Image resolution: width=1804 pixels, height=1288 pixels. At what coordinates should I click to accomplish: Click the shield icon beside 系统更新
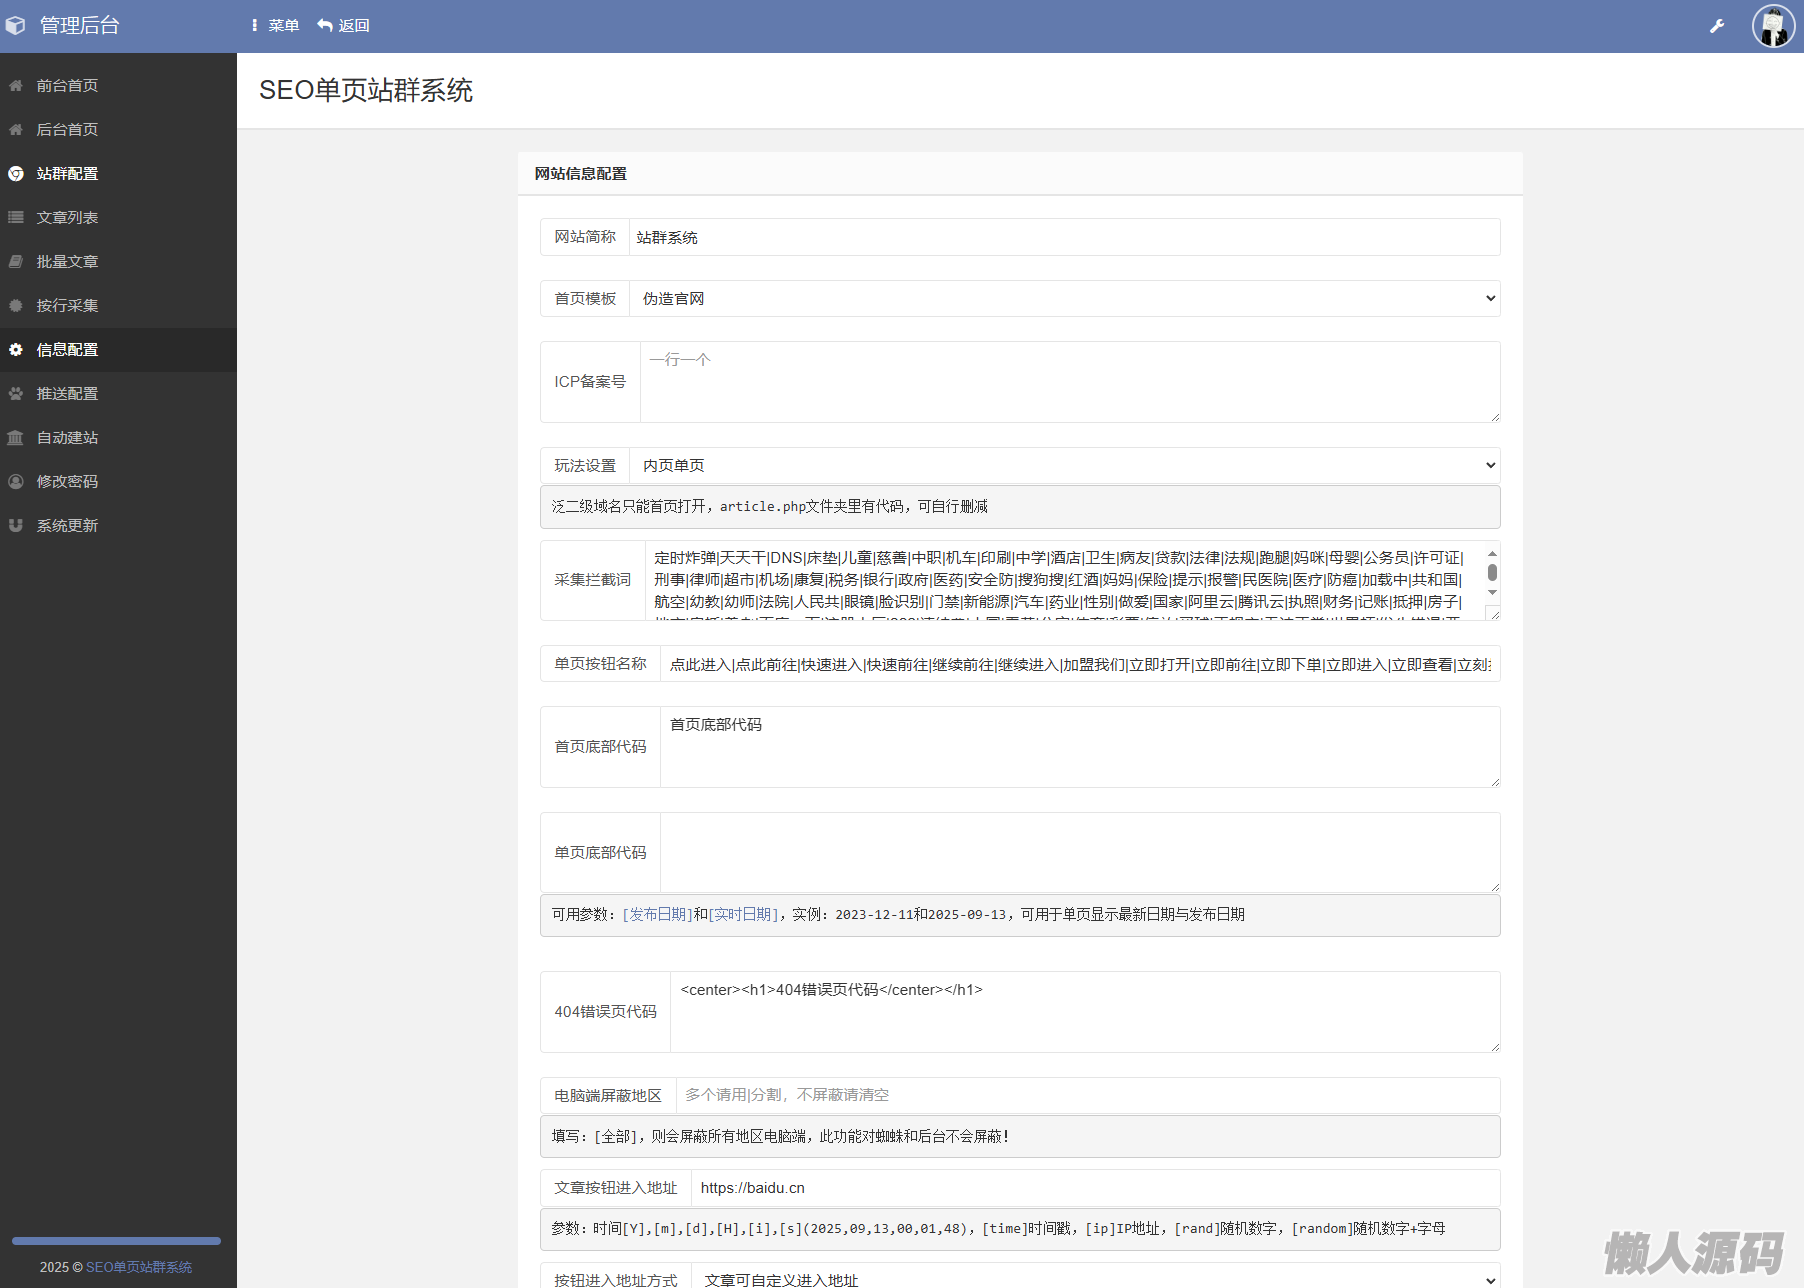16,526
